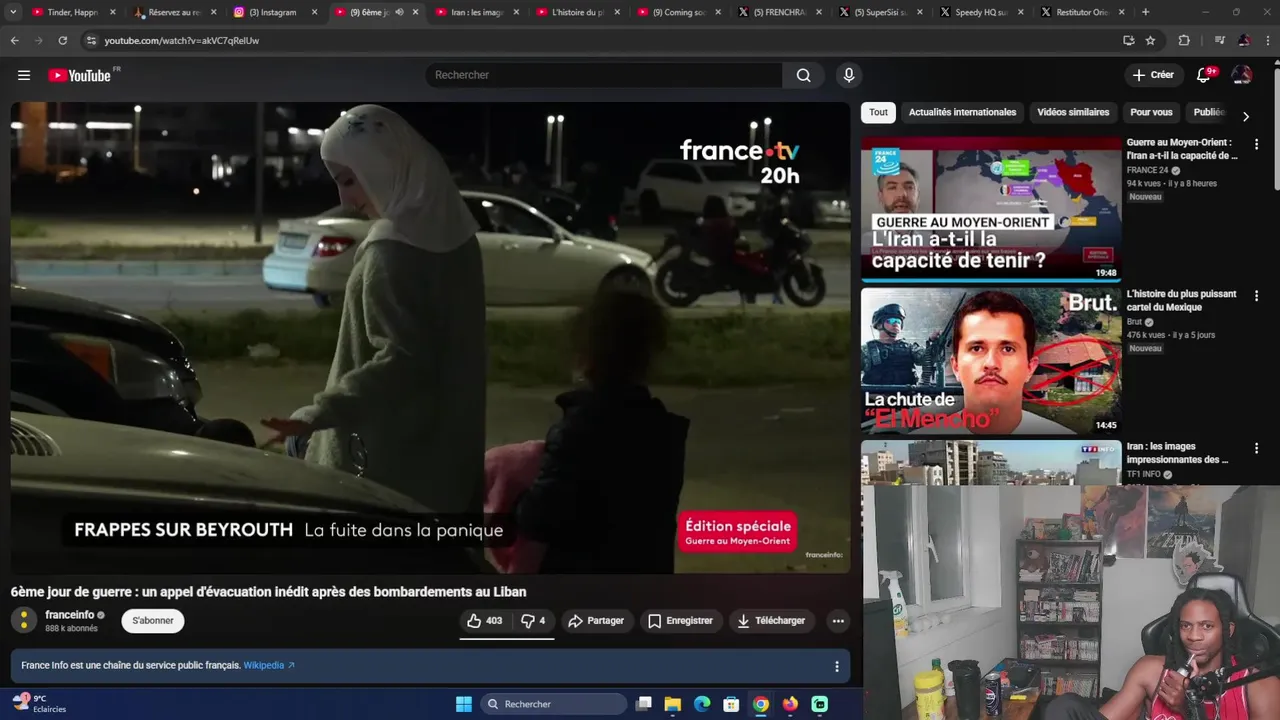The width and height of the screenshot is (1280, 720).
Task: Open options for the TF1 INFO video
Action: tap(1257, 448)
